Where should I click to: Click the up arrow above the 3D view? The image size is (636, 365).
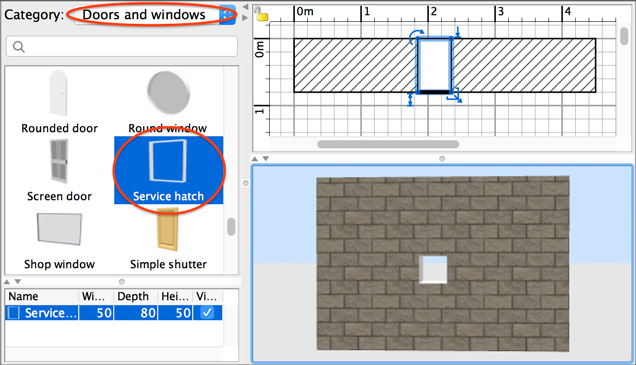click(x=255, y=159)
